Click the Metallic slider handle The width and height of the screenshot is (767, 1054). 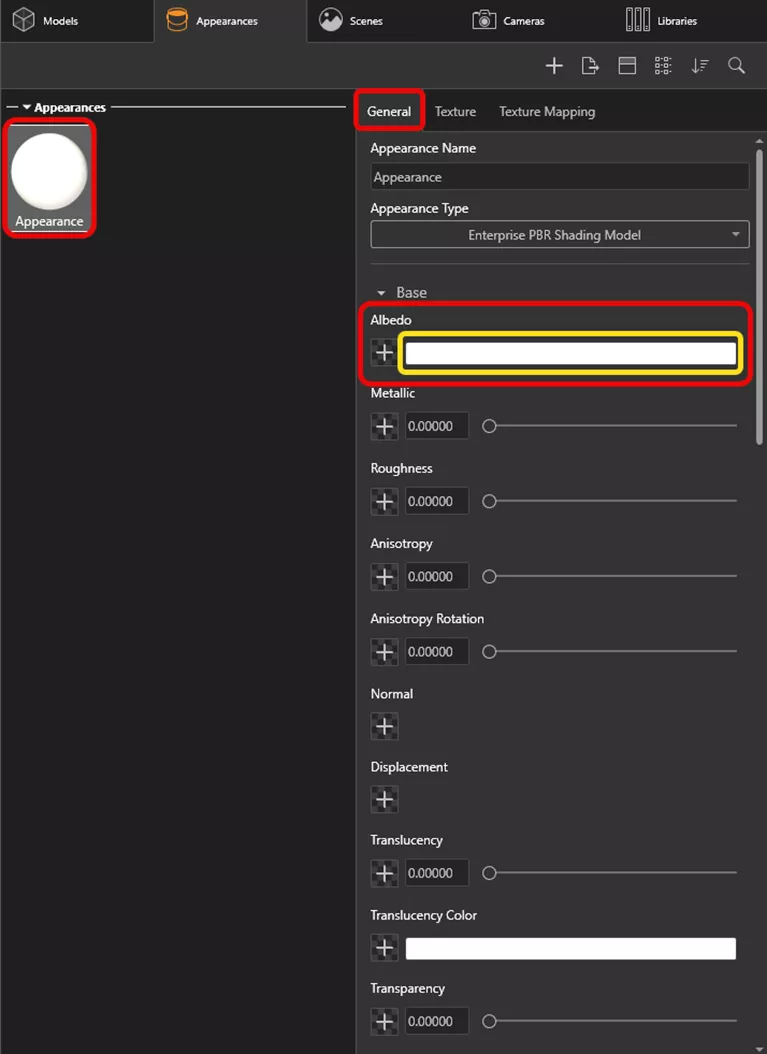[489, 426]
